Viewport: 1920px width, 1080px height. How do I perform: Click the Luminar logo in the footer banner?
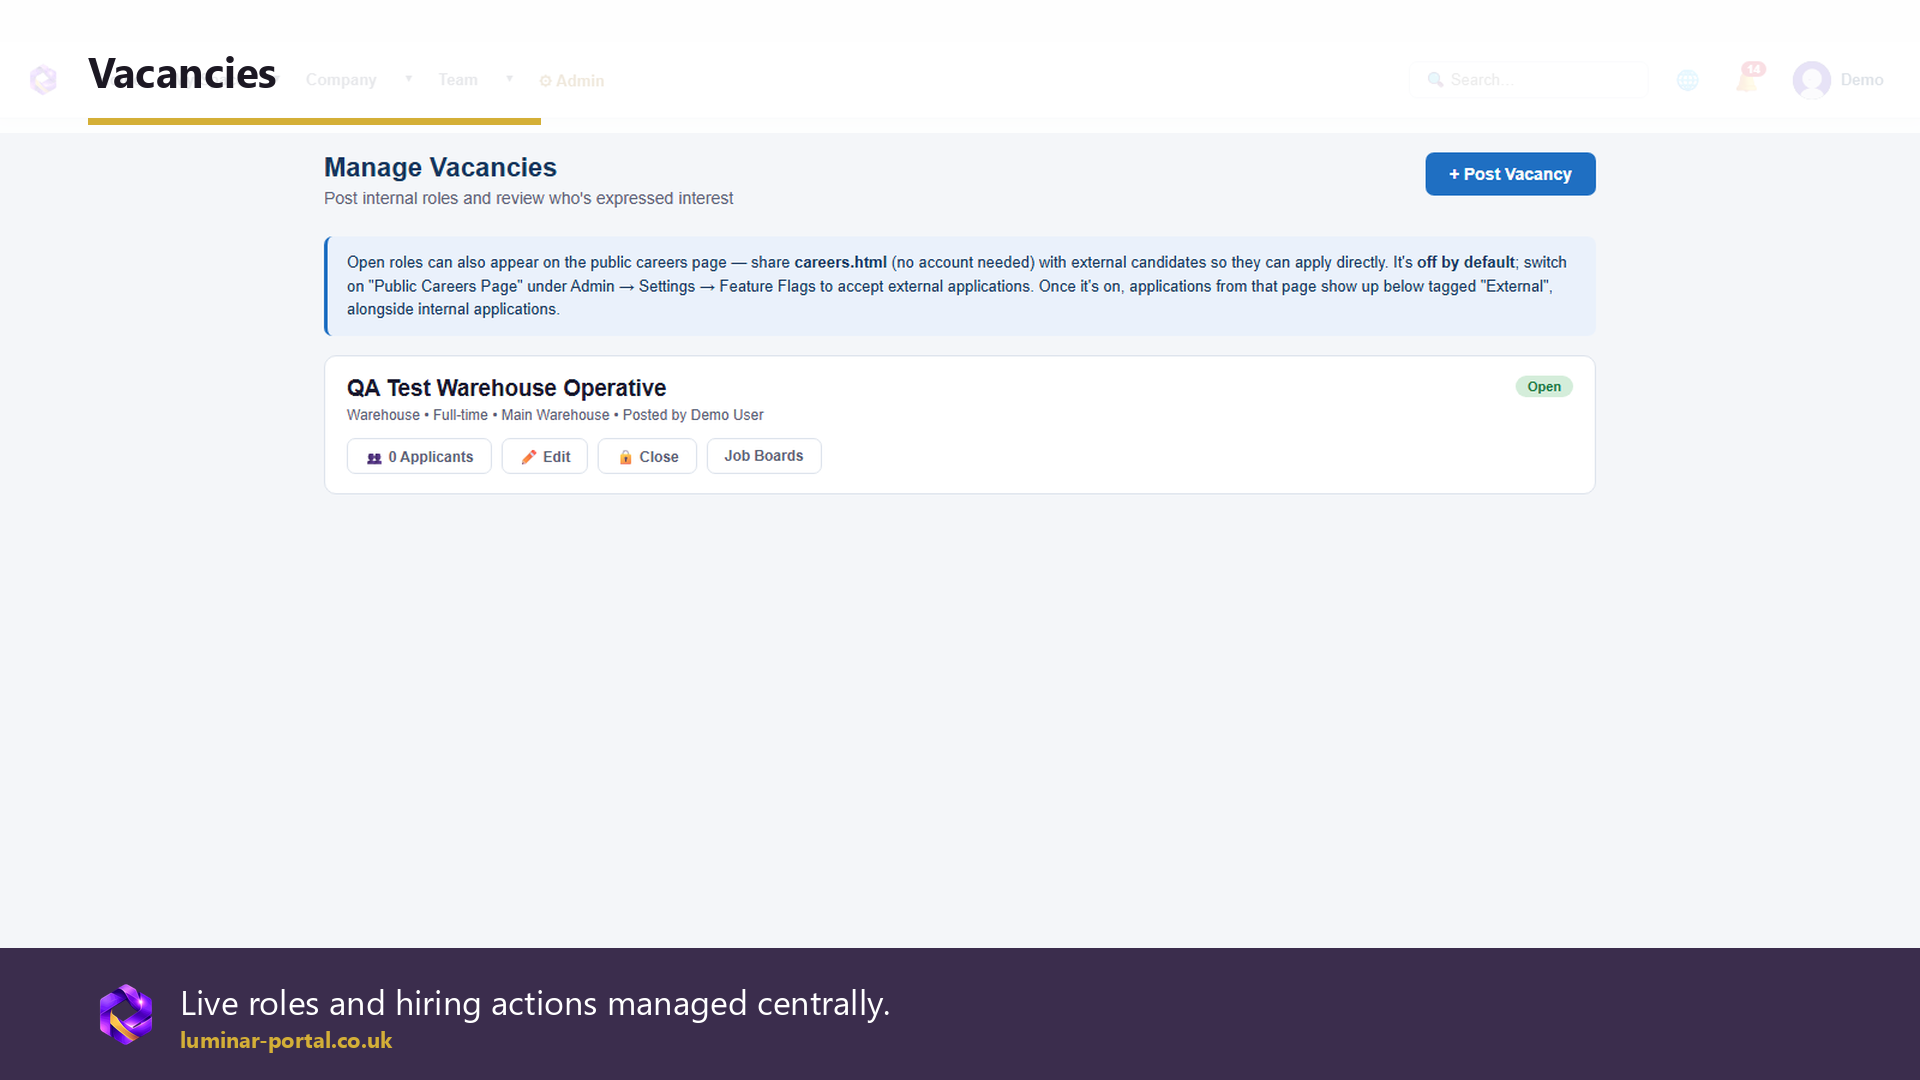pos(126,1014)
